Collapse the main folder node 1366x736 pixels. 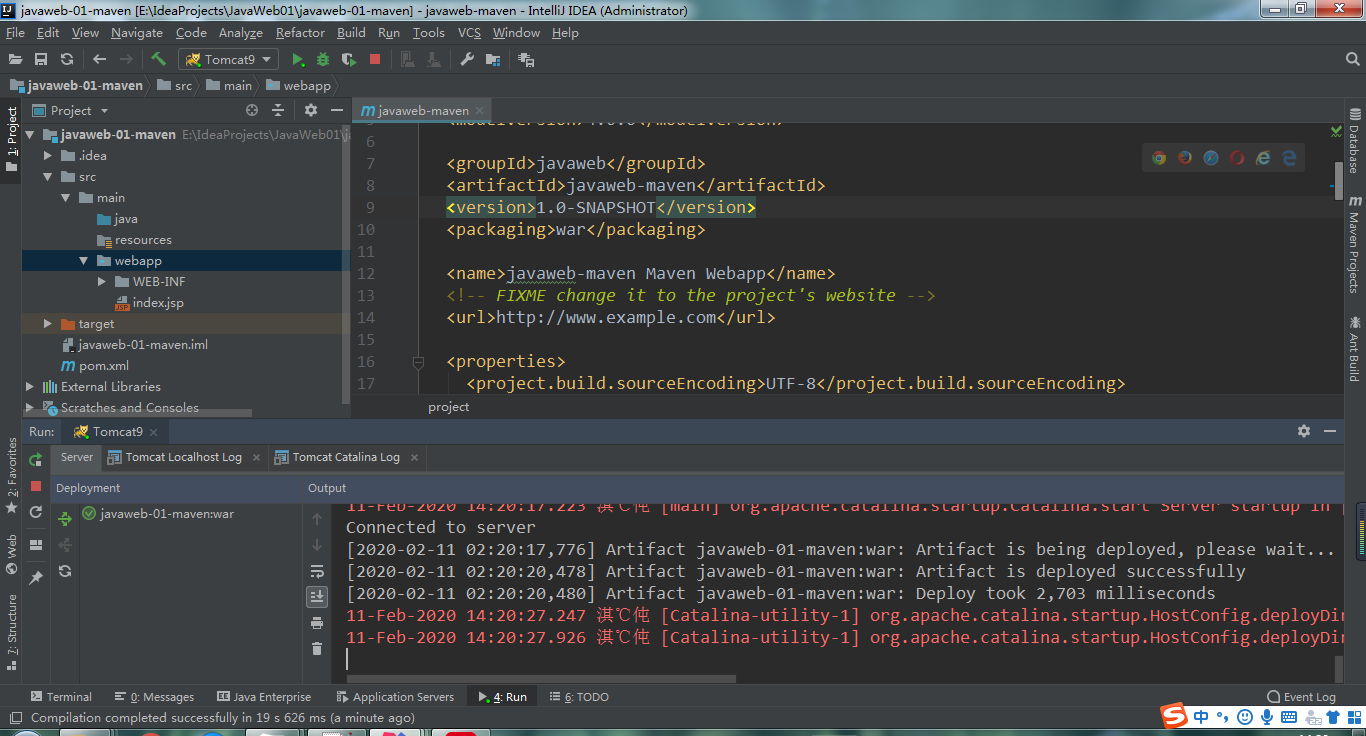[66, 198]
